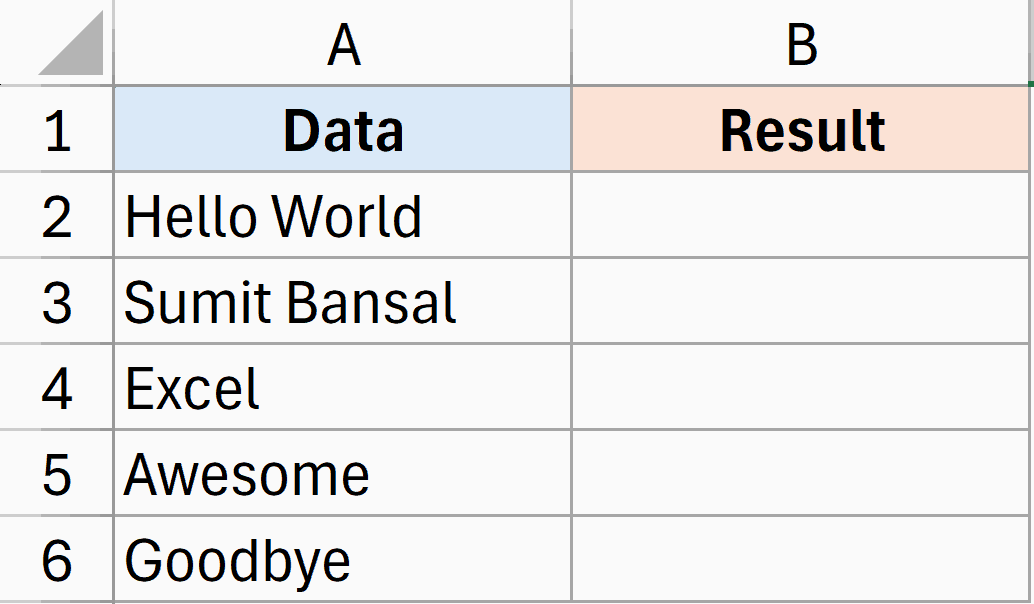Click the Data header cell
1034x604 pixels.
coord(344,129)
